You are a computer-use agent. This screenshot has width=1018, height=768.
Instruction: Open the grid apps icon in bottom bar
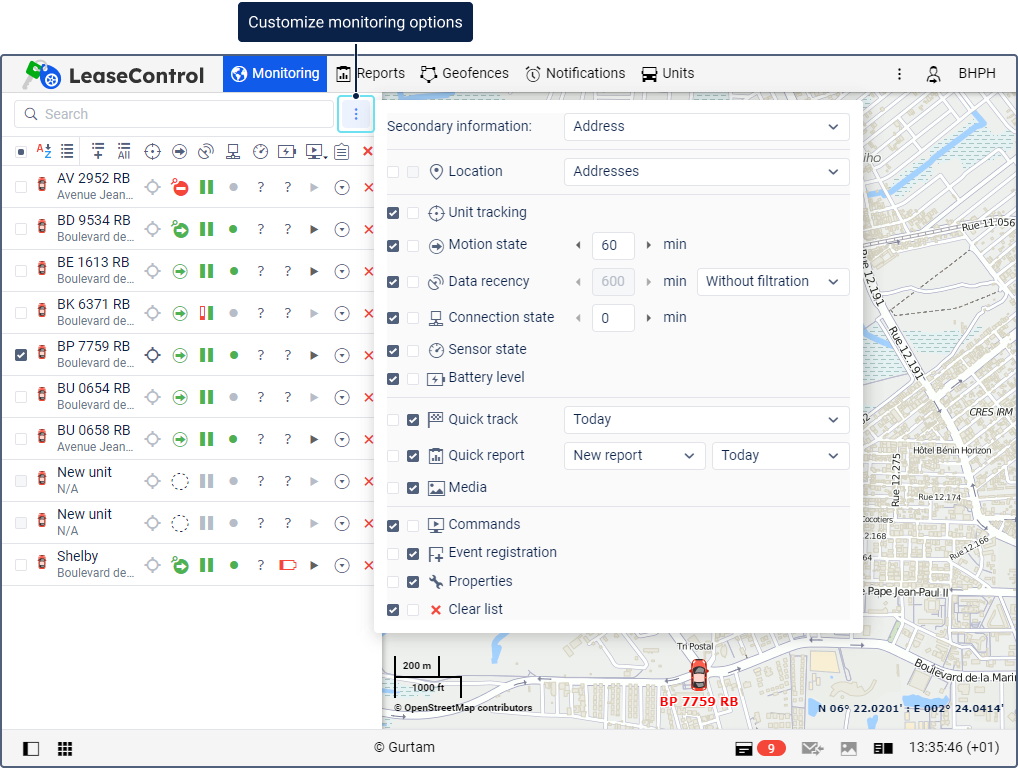[x=65, y=748]
